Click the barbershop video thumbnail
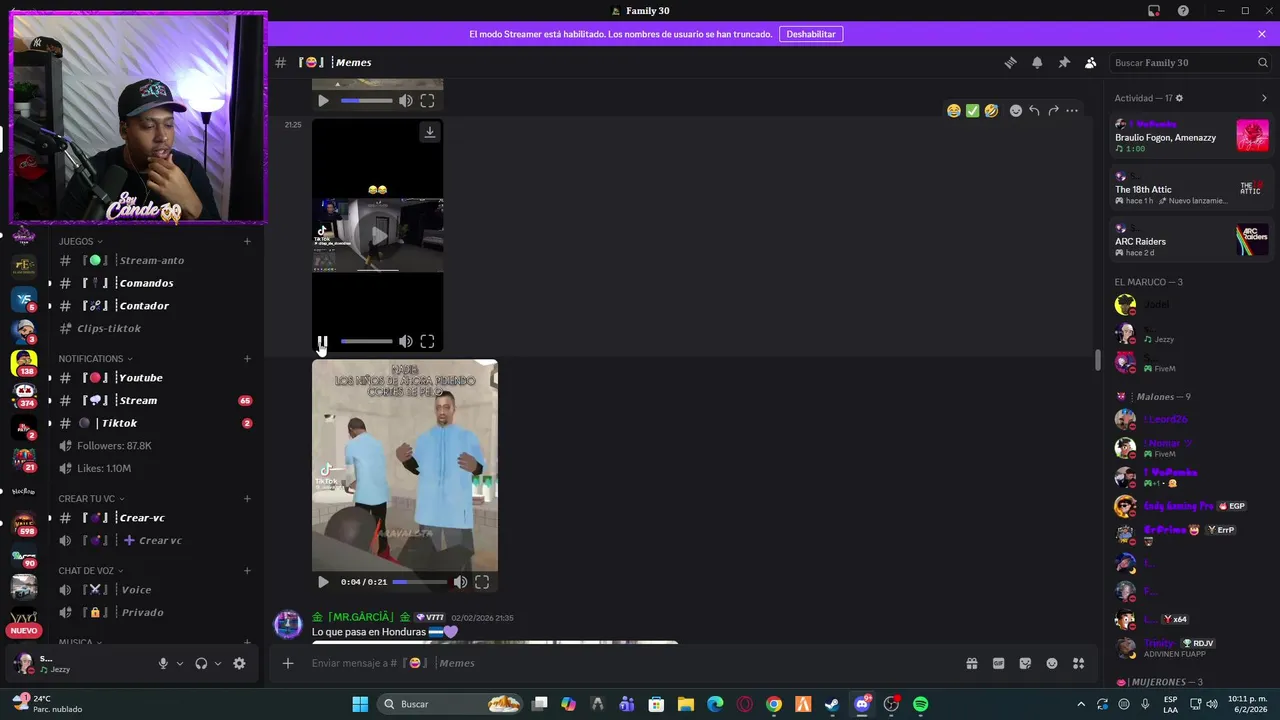The image size is (1280, 720). (x=405, y=465)
